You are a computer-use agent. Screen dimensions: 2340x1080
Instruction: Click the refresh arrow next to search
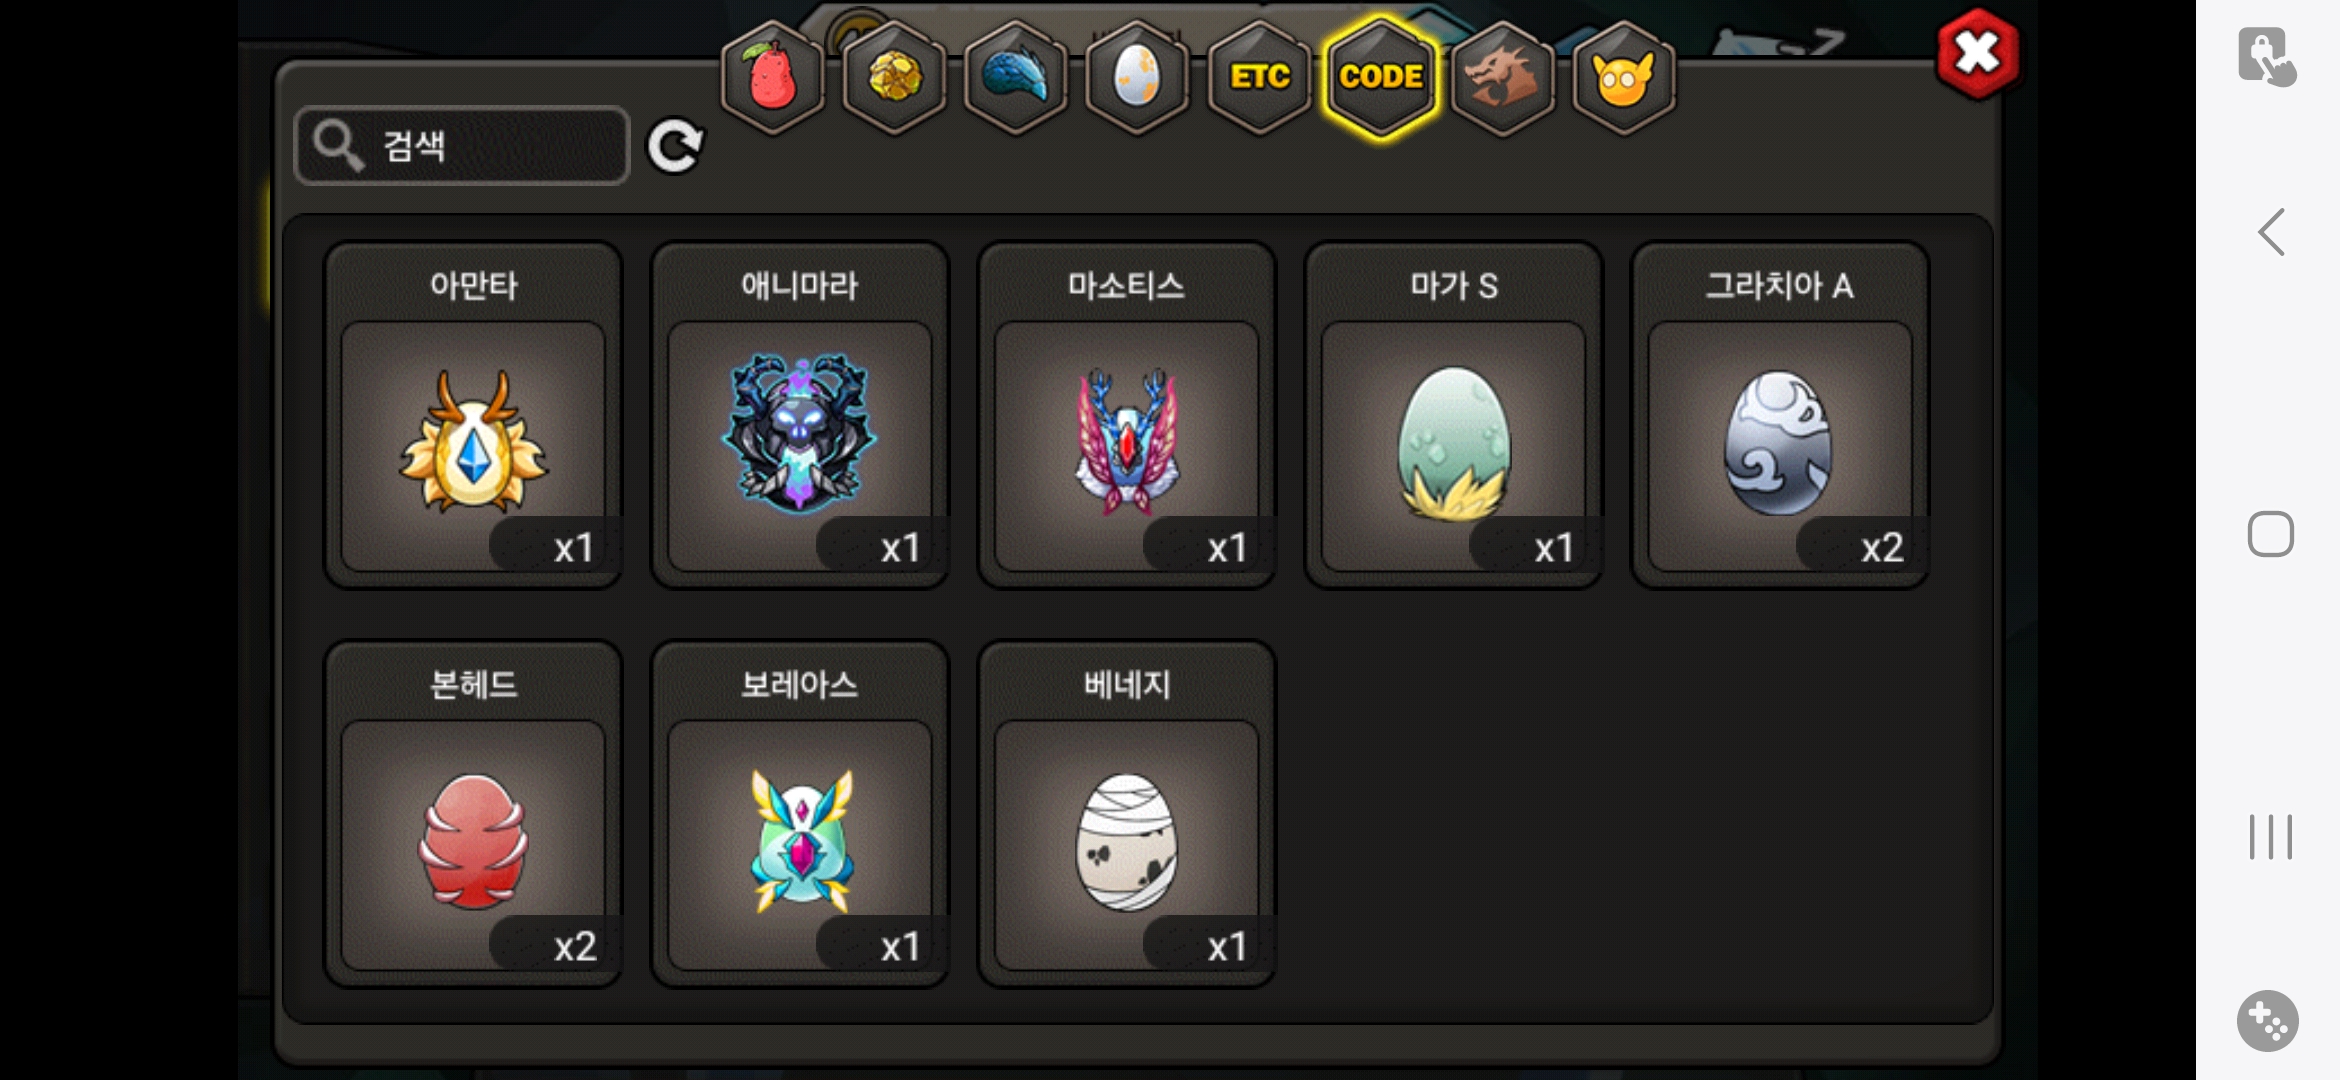(675, 147)
